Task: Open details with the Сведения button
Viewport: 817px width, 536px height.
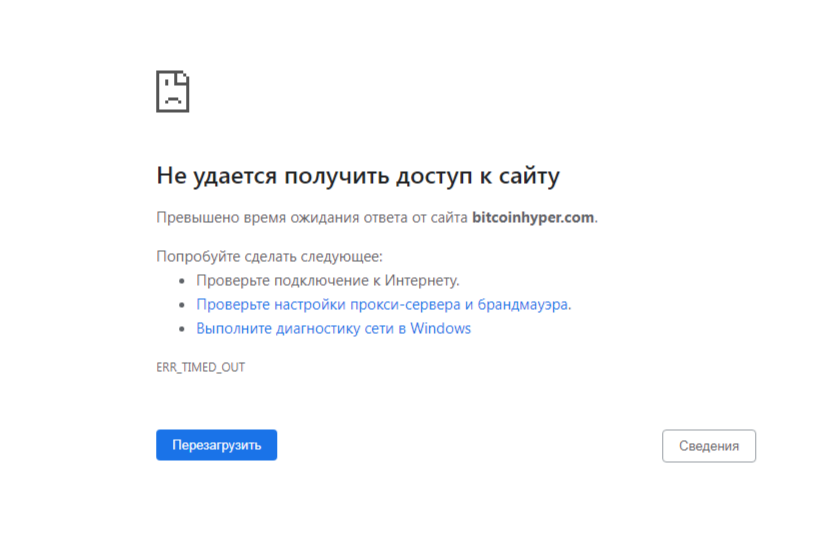Action: coord(708,446)
